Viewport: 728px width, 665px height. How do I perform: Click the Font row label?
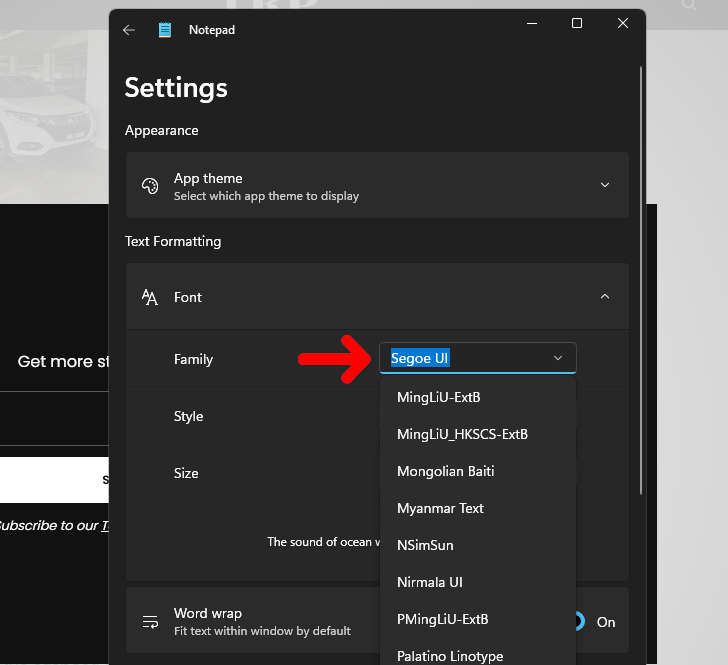click(x=188, y=297)
